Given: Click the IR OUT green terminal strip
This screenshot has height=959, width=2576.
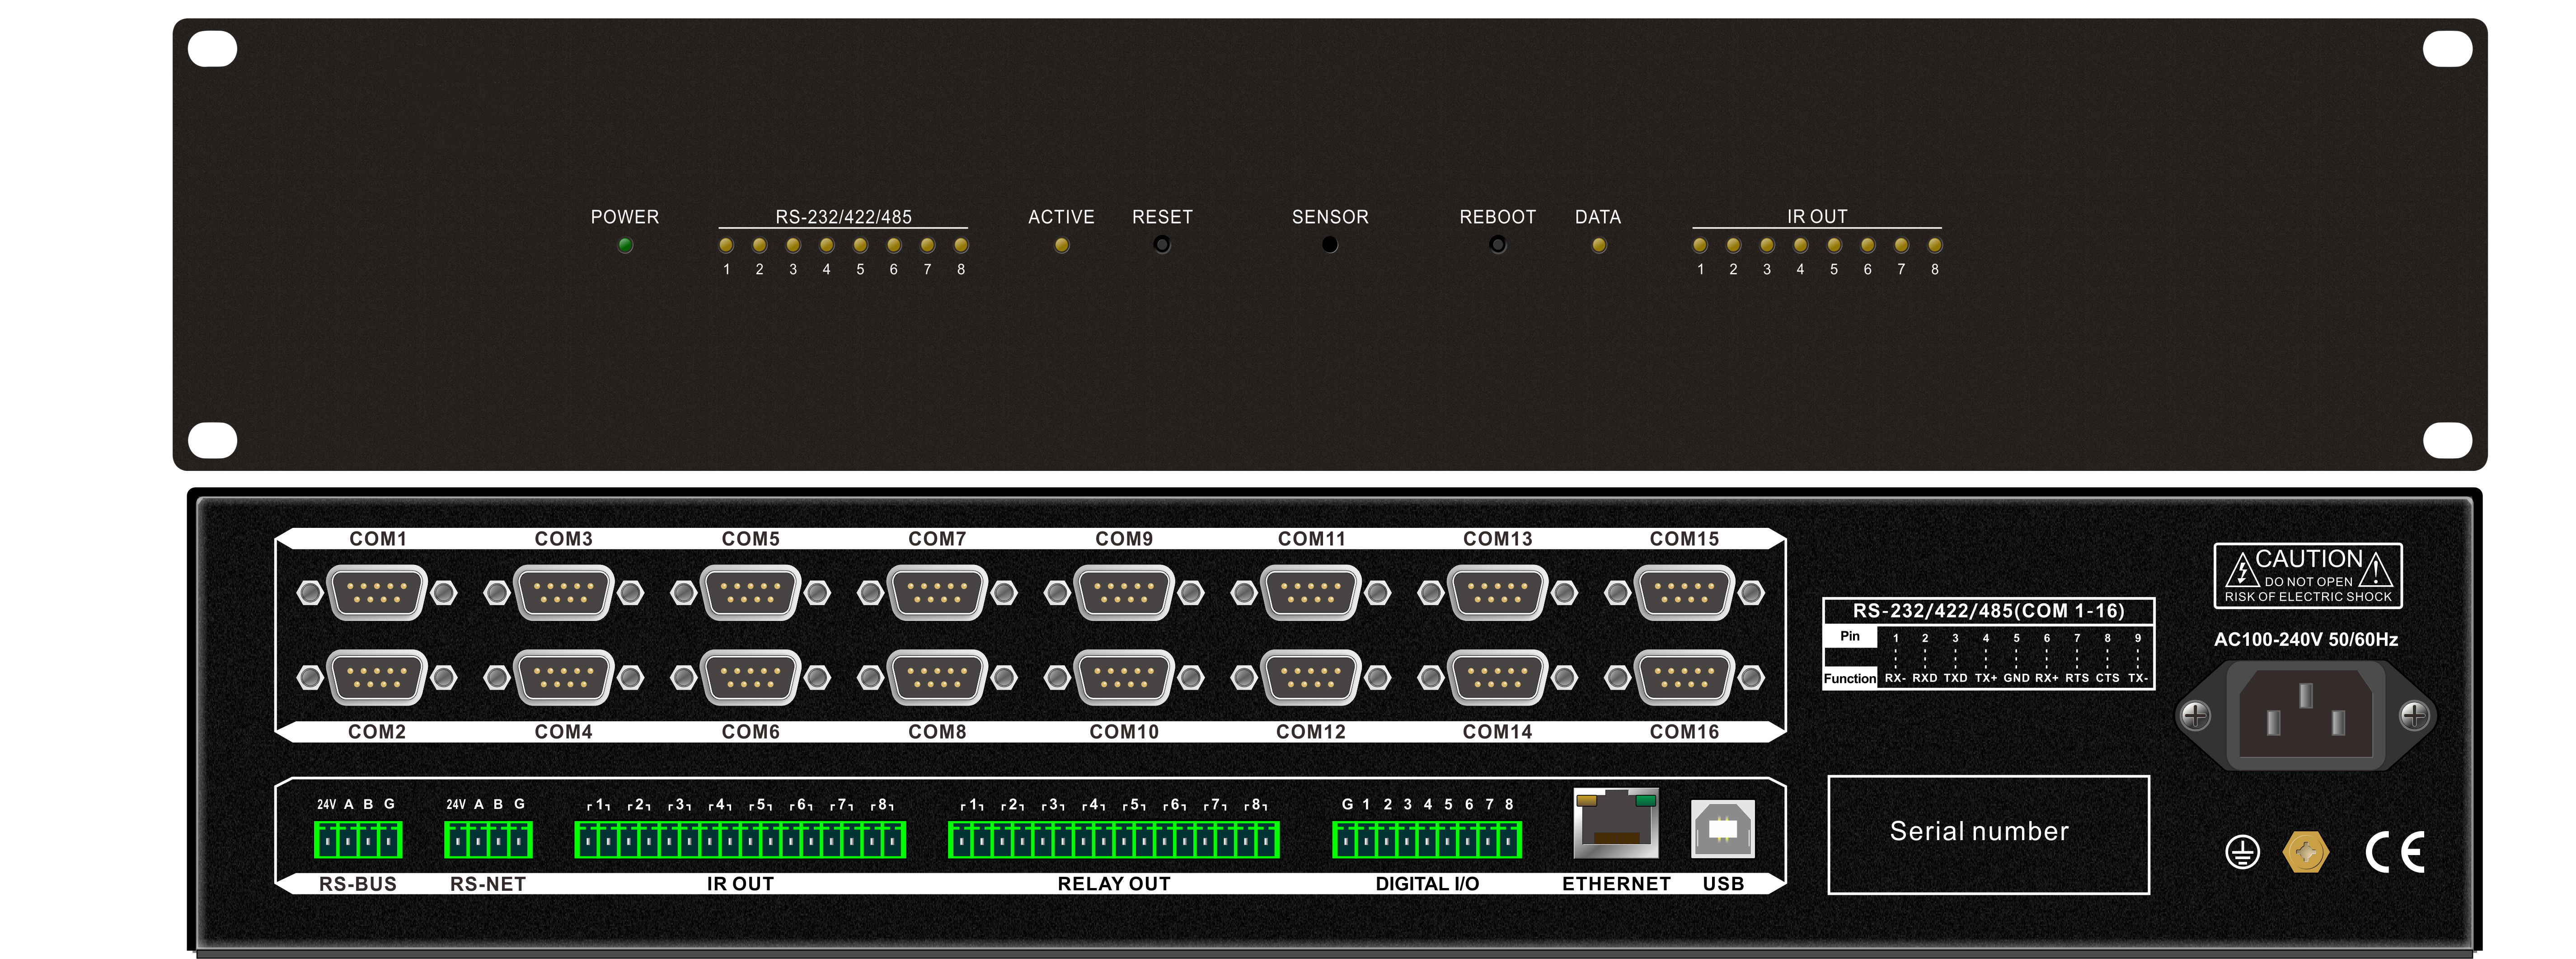Looking at the screenshot, I should [740, 840].
